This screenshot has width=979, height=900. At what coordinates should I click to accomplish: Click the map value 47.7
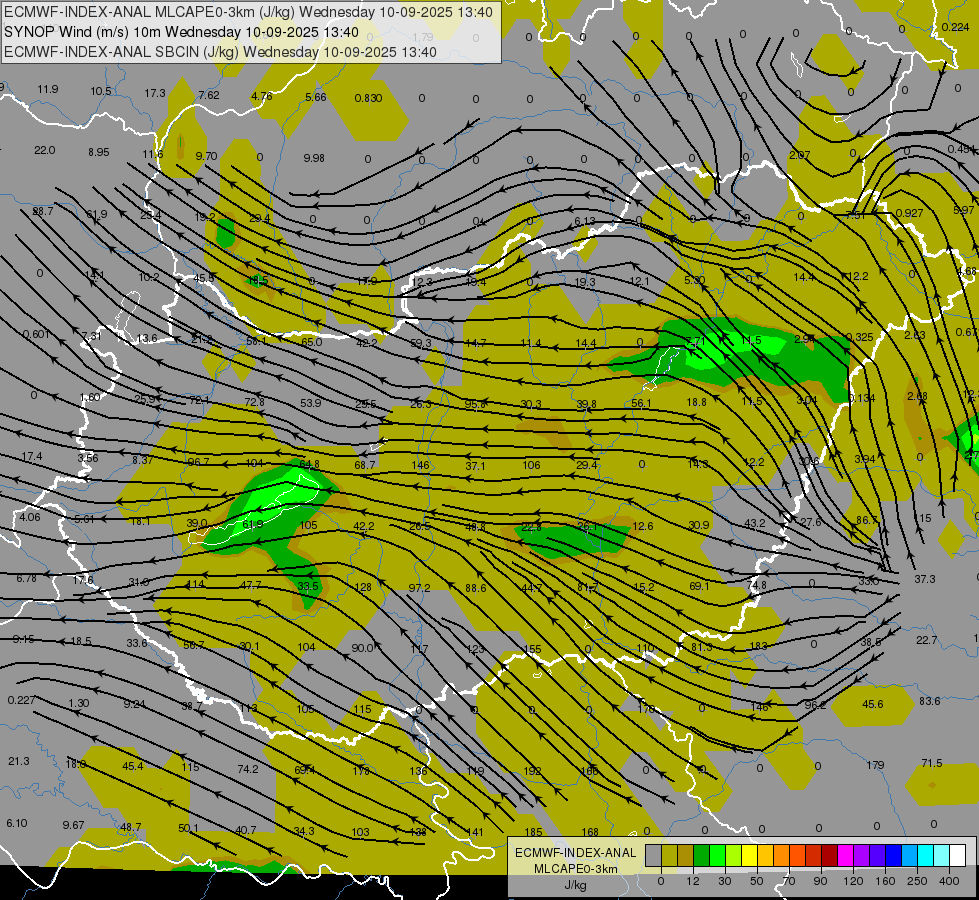point(250,585)
